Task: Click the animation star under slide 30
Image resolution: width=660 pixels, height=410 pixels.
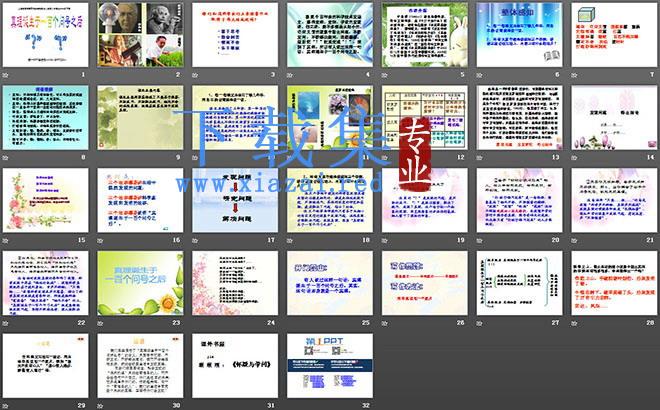Action: [x=100, y=405]
